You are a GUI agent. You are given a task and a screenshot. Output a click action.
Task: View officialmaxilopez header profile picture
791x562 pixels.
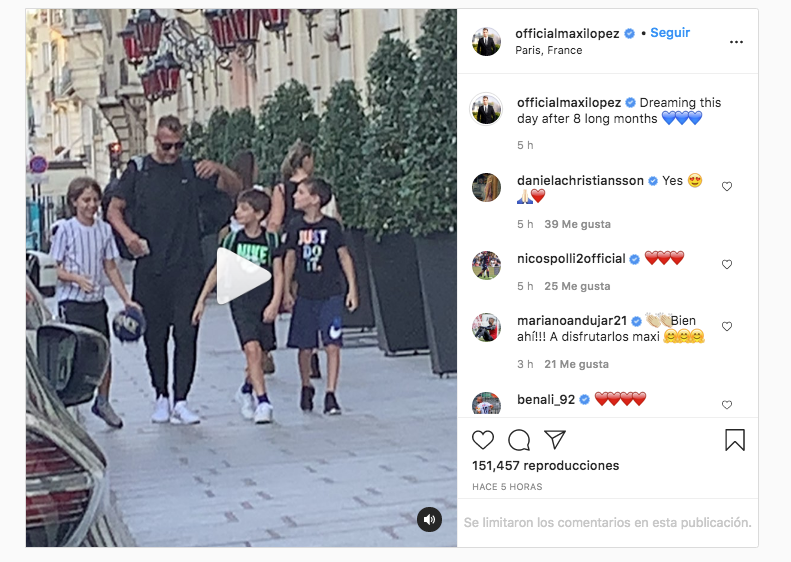pos(486,41)
